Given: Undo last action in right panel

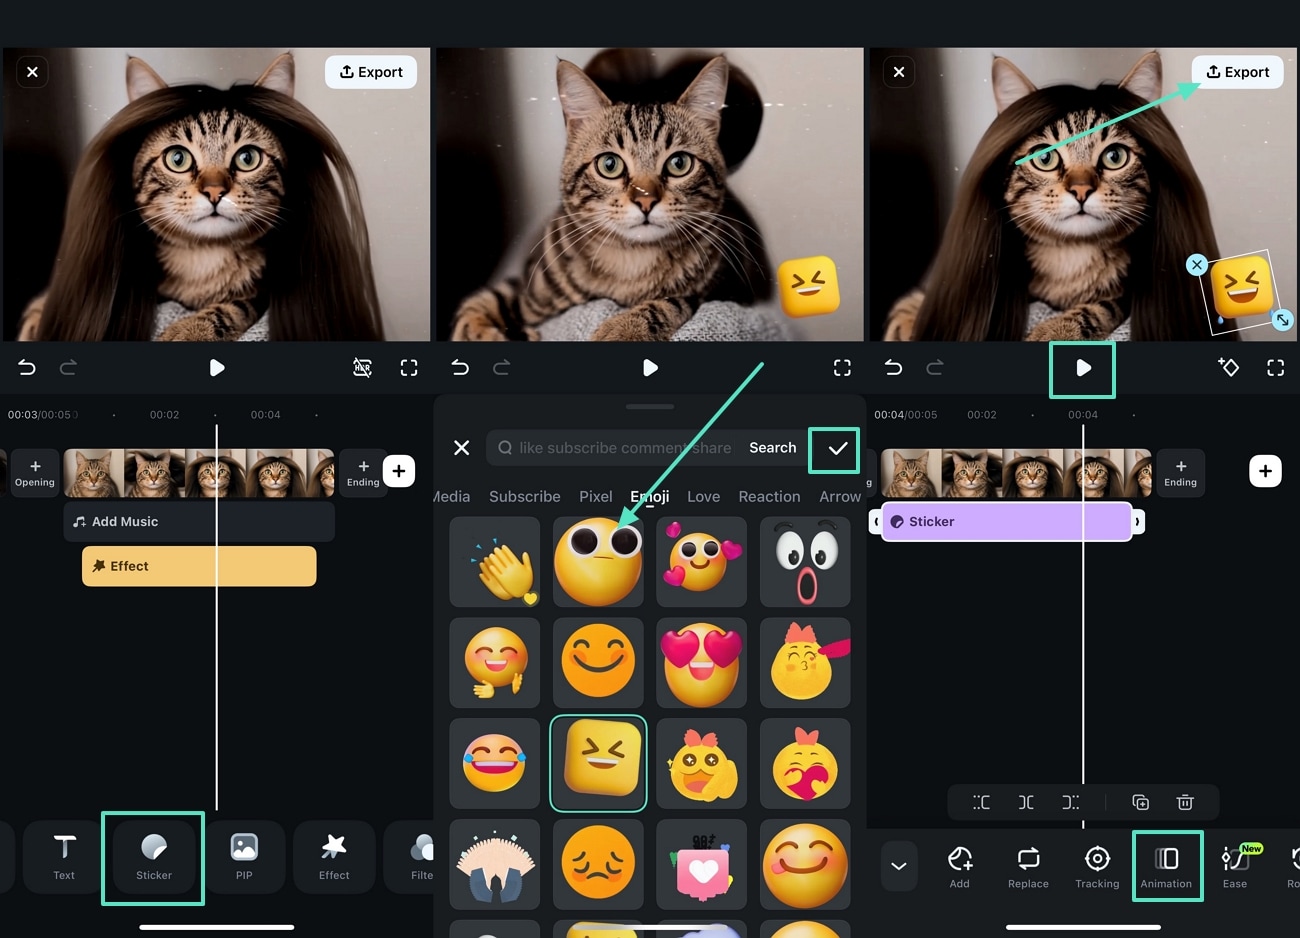Looking at the screenshot, I should tap(893, 368).
